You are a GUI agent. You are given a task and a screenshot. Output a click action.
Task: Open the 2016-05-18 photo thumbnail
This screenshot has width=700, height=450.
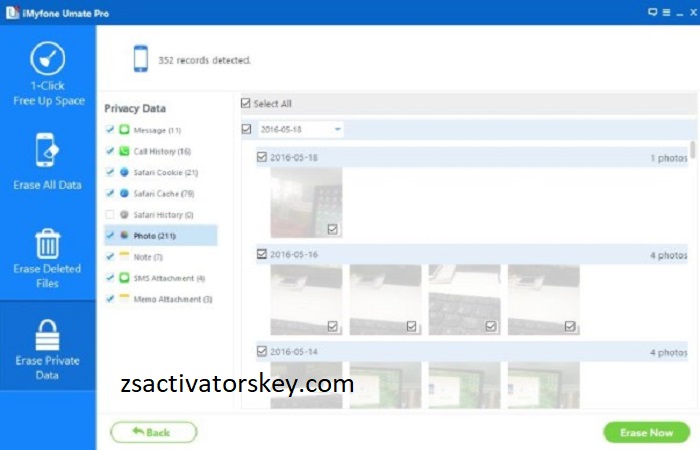pos(306,202)
